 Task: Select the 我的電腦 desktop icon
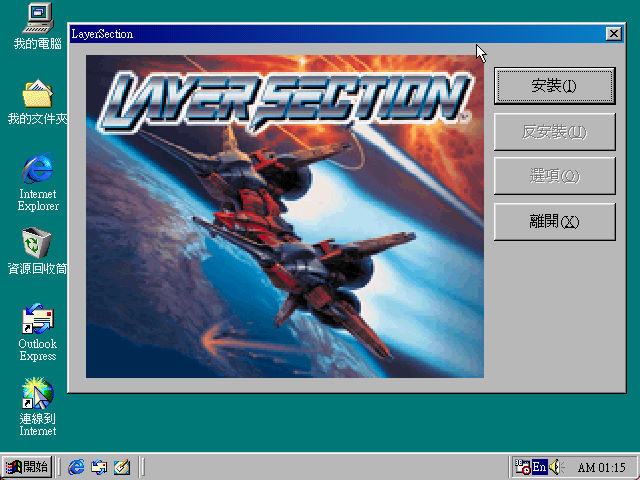[x=38, y=27]
